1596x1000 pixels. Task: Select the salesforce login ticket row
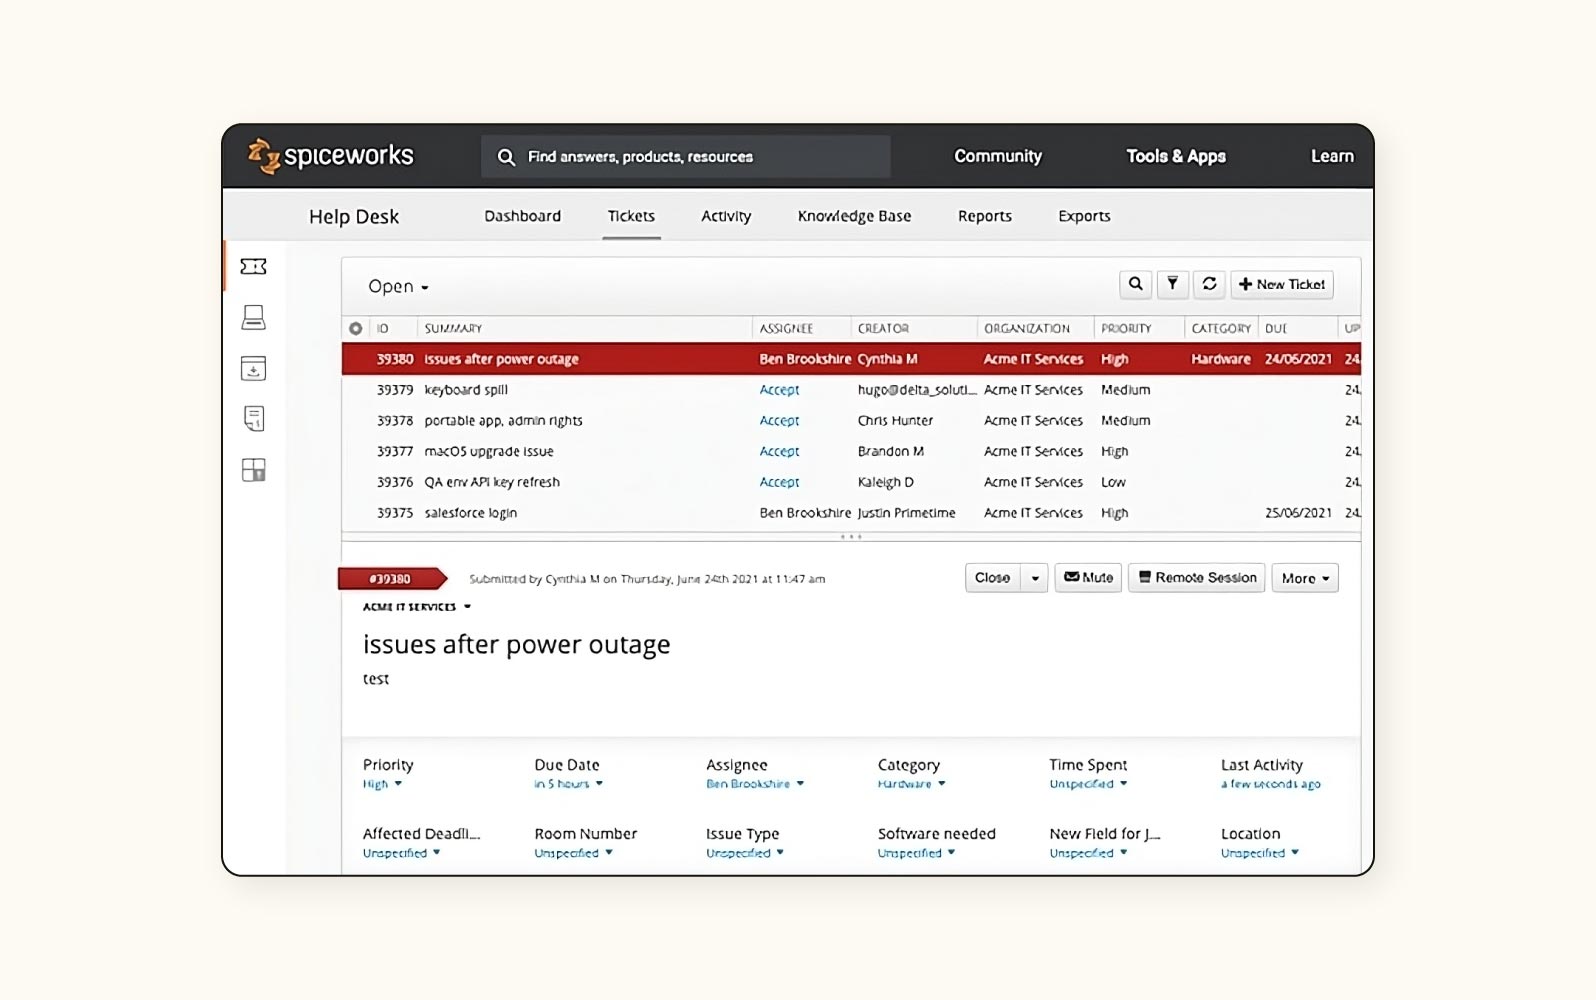pyautogui.click(x=851, y=513)
